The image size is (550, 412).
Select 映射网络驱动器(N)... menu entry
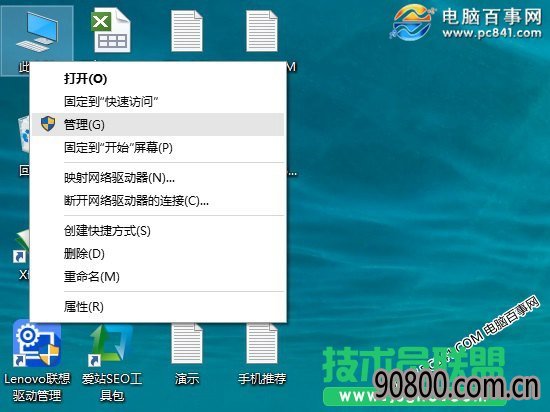pyautogui.click(x=158, y=178)
